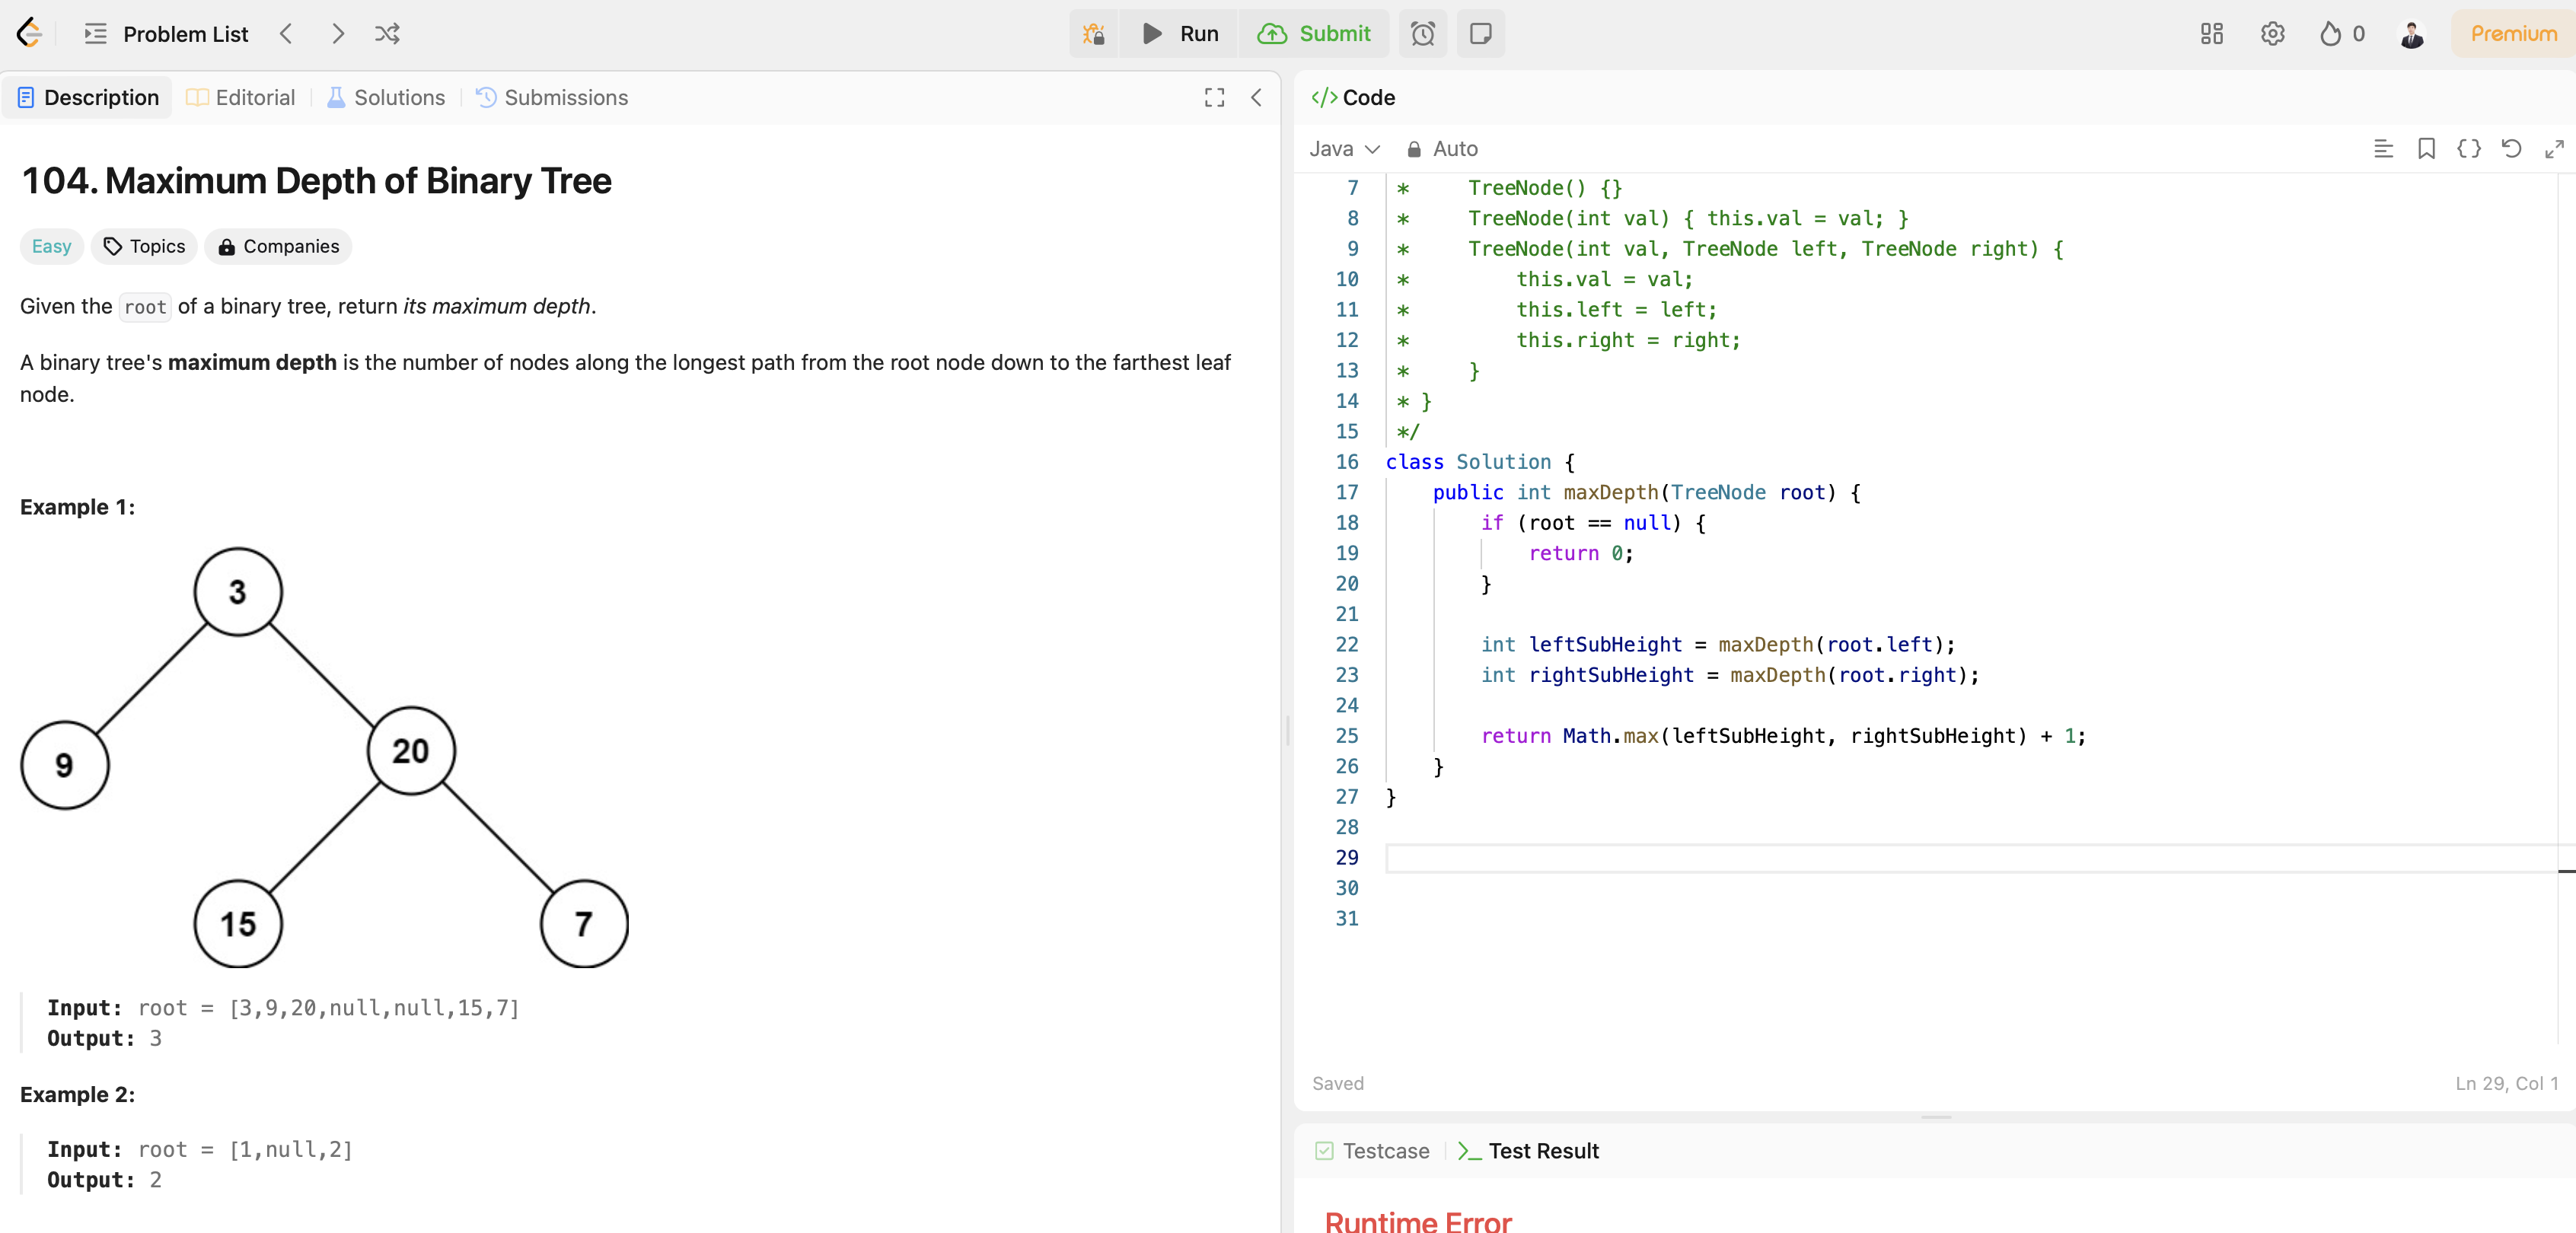The height and width of the screenshot is (1233, 2576).
Task: Open the layout grid icon
Action: 2211,34
